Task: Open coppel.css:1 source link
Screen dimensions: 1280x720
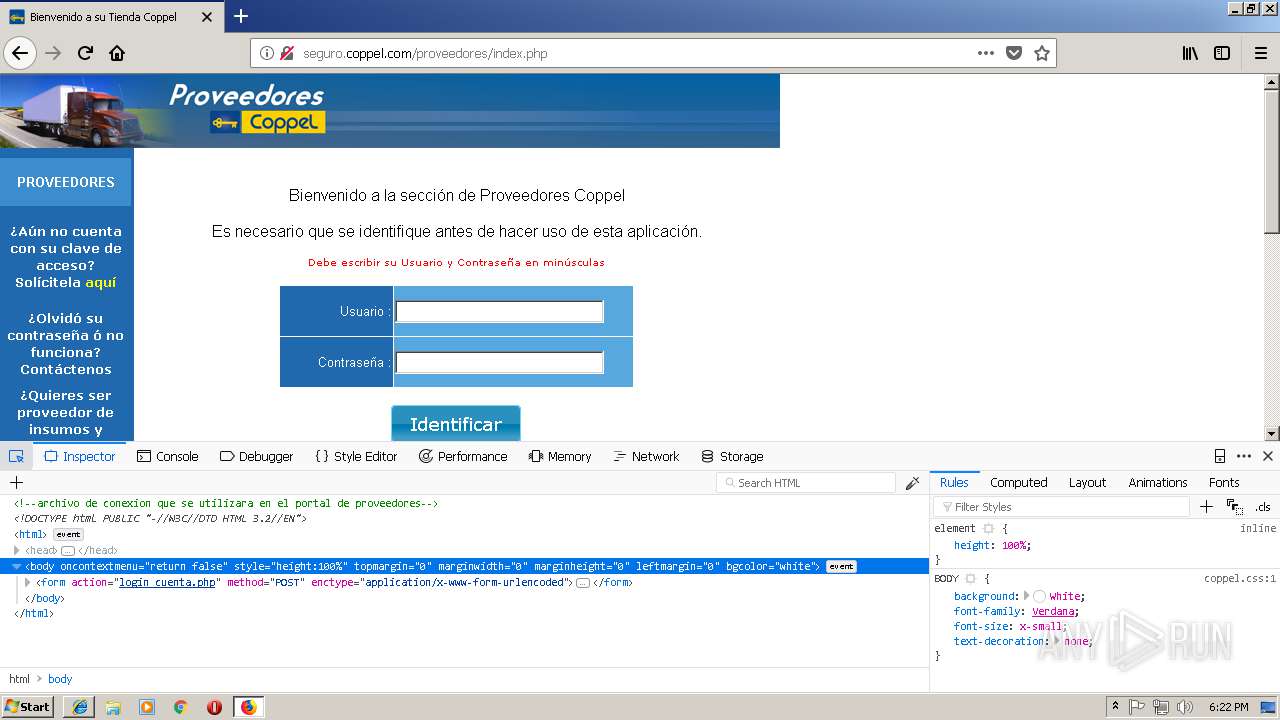Action: (1240, 578)
